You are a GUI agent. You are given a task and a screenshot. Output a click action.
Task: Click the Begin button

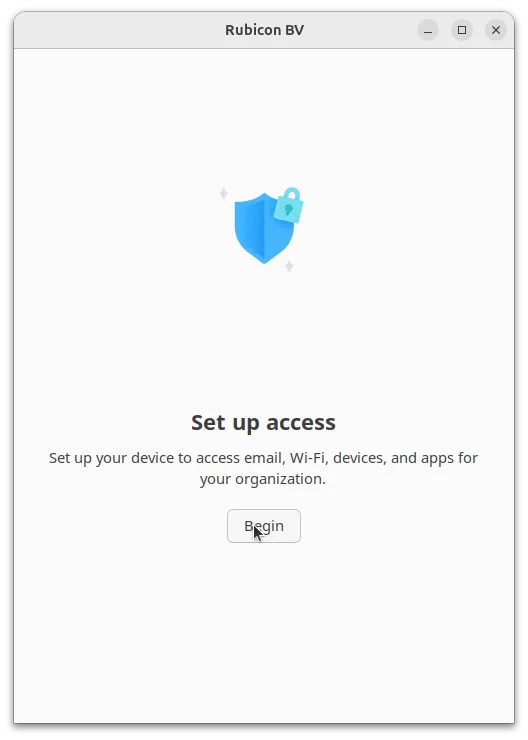264,526
